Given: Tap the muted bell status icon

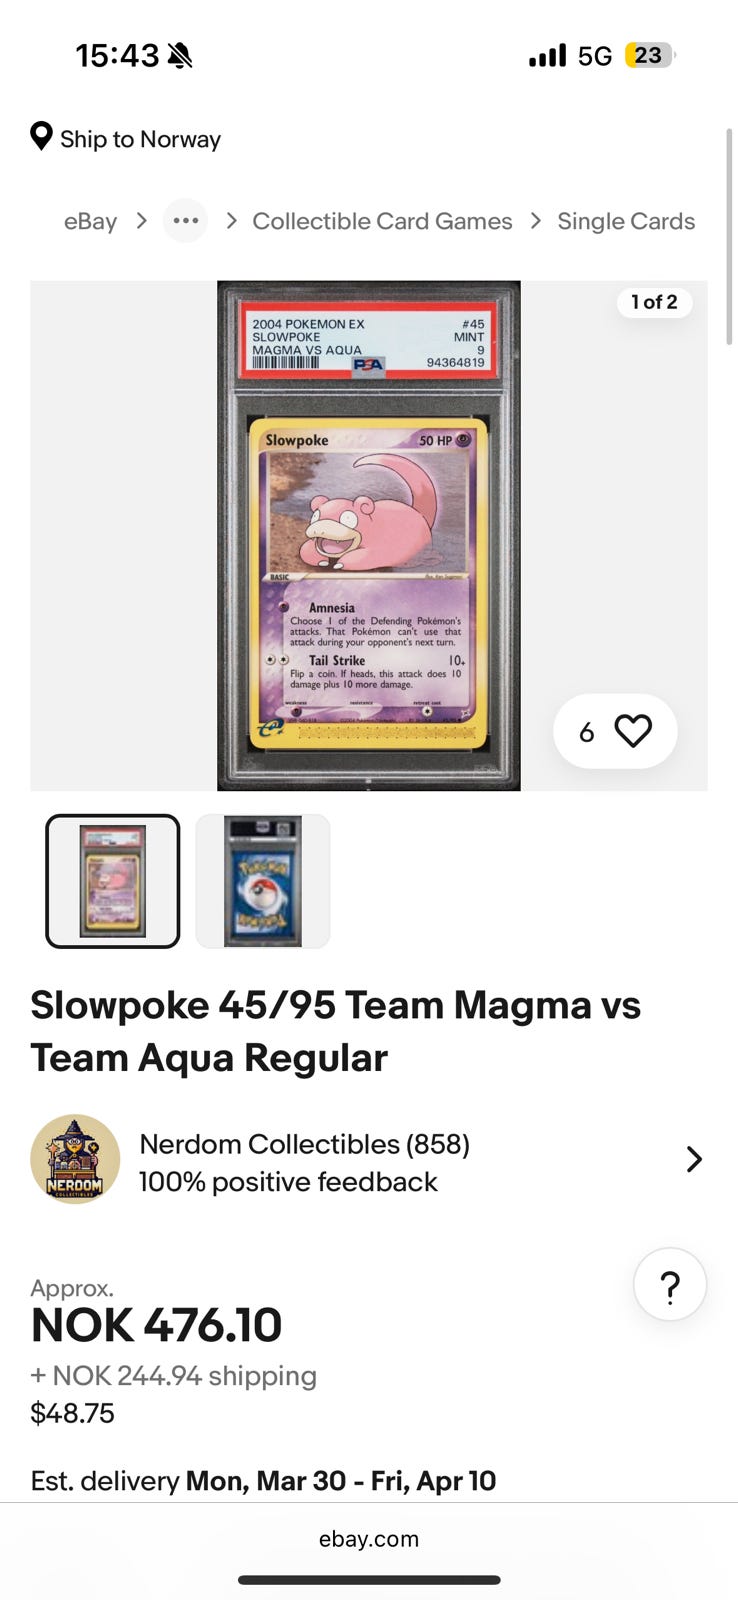Looking at the screenshot, I should click(x=180, y=56).
